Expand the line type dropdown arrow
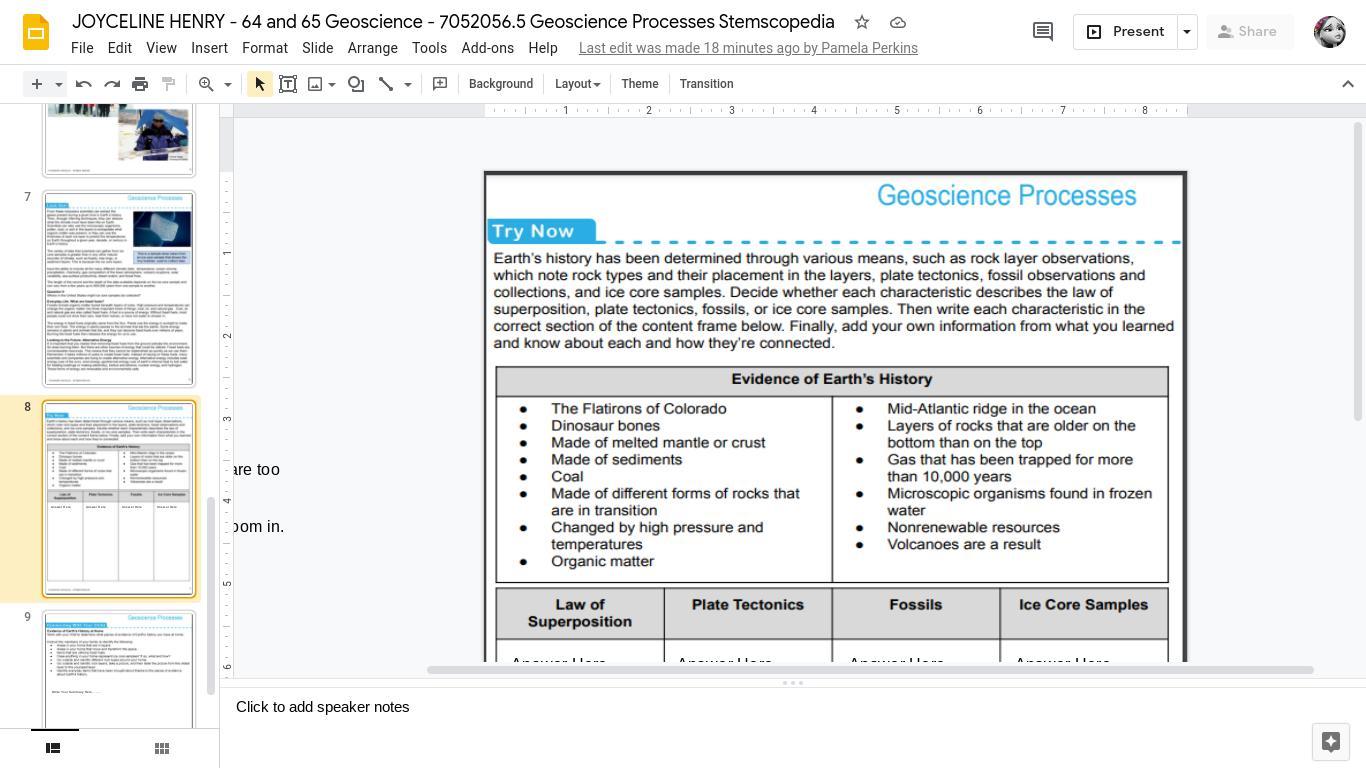 click(x=408, y=84)
